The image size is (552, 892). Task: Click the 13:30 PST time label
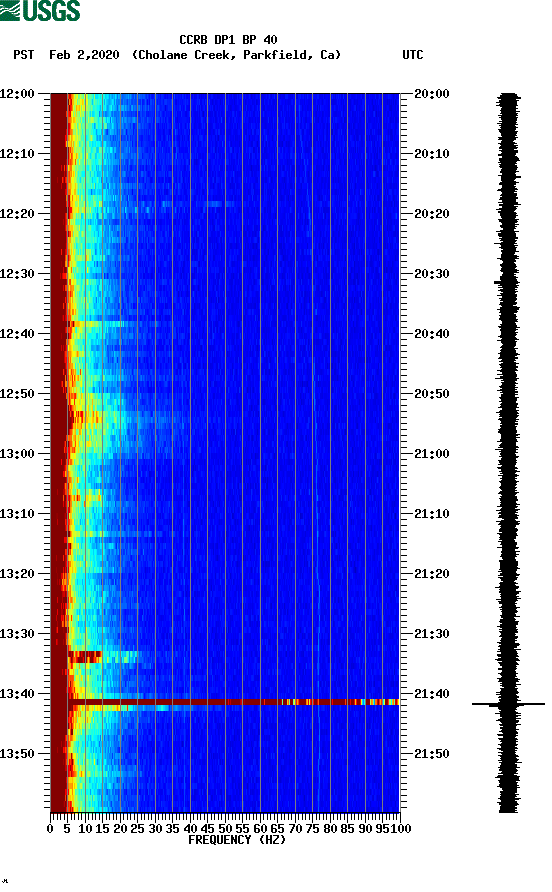pyautogui.click(x=17, y=634)
